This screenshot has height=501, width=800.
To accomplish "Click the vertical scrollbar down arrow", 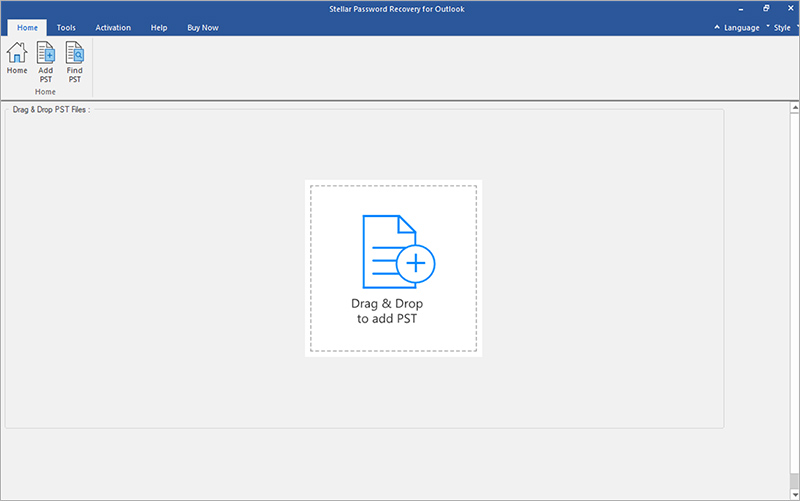I will pyautogui.click(x=795, y=495).
